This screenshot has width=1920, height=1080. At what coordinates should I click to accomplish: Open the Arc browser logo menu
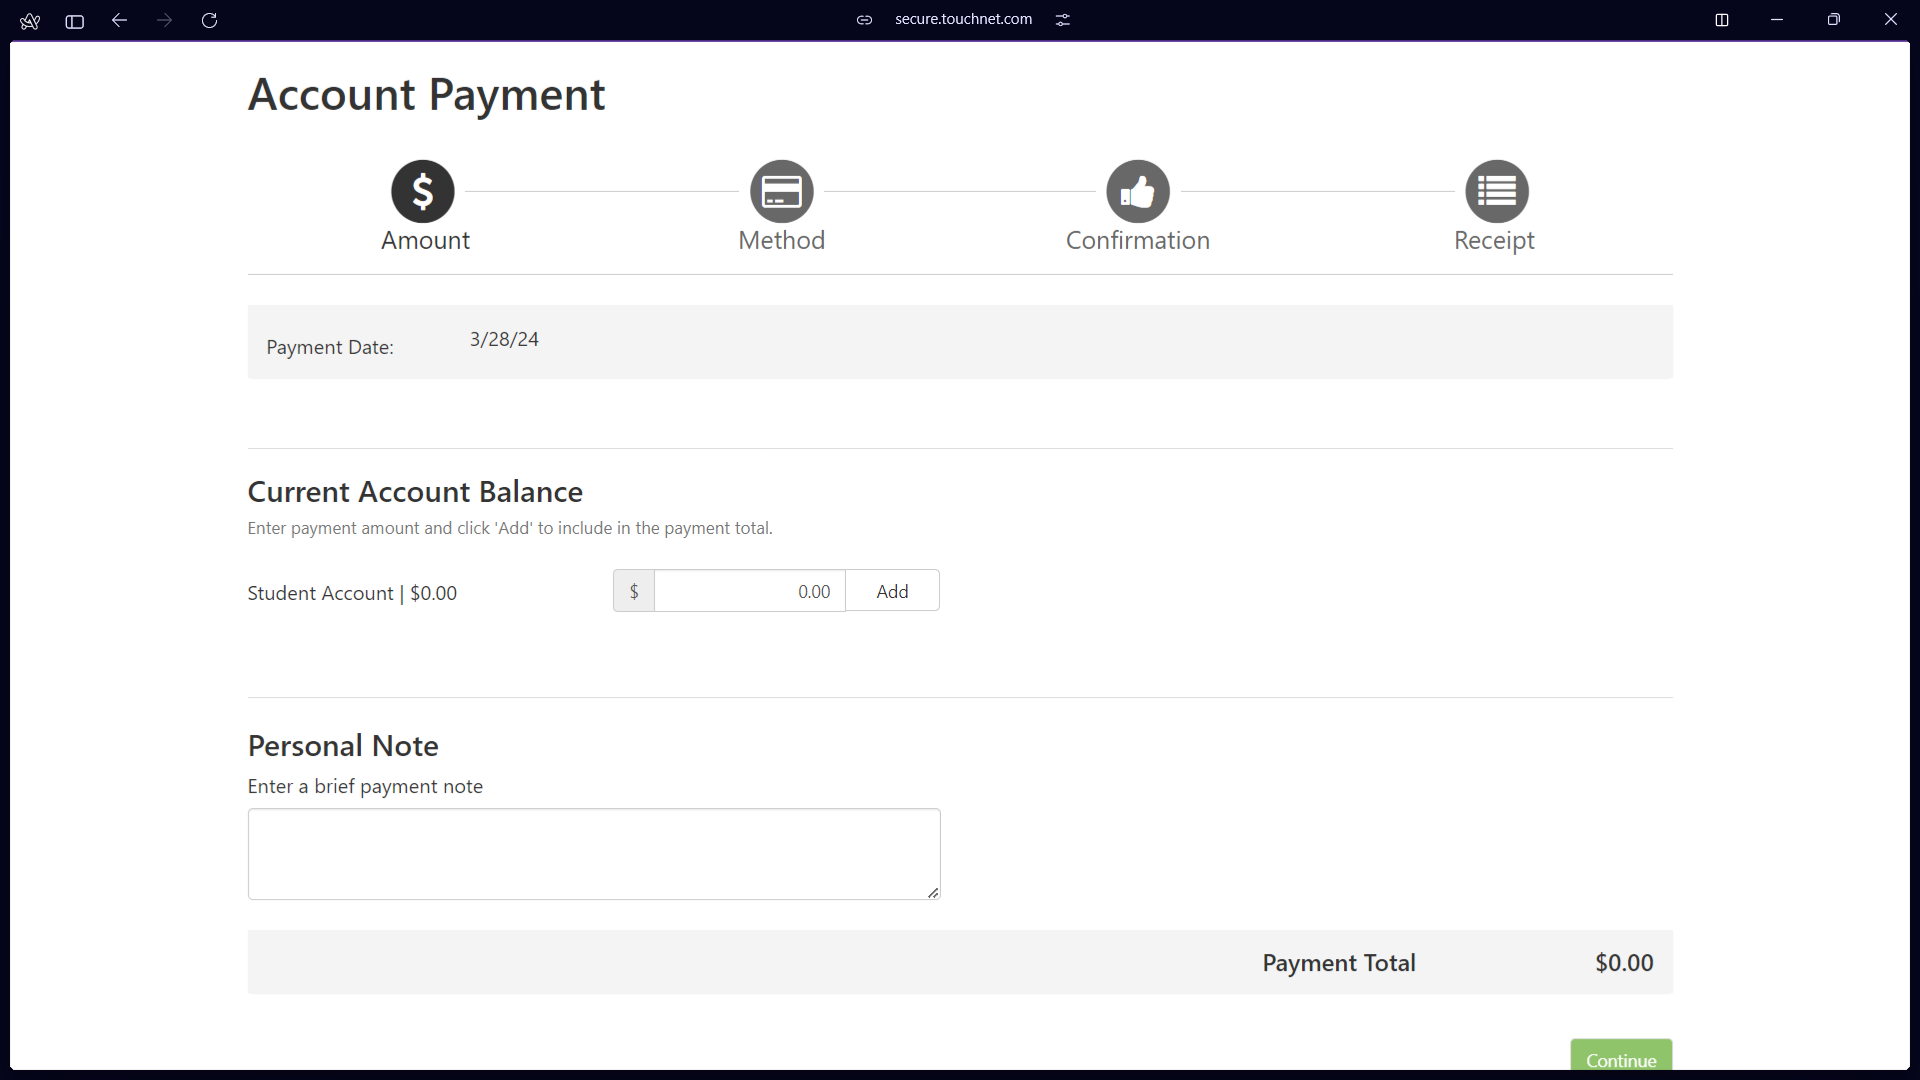(30, 21)
